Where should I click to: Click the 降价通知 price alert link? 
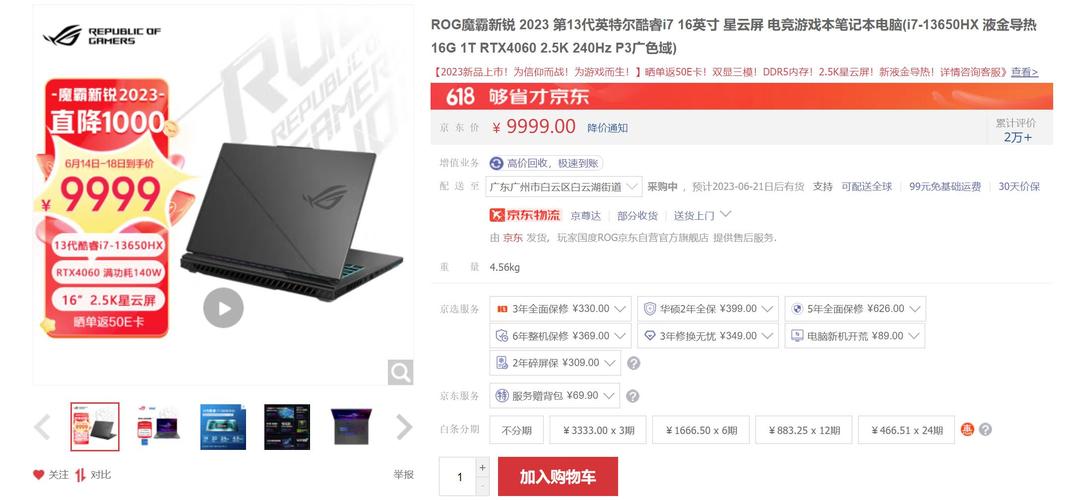tap(607, 128)
